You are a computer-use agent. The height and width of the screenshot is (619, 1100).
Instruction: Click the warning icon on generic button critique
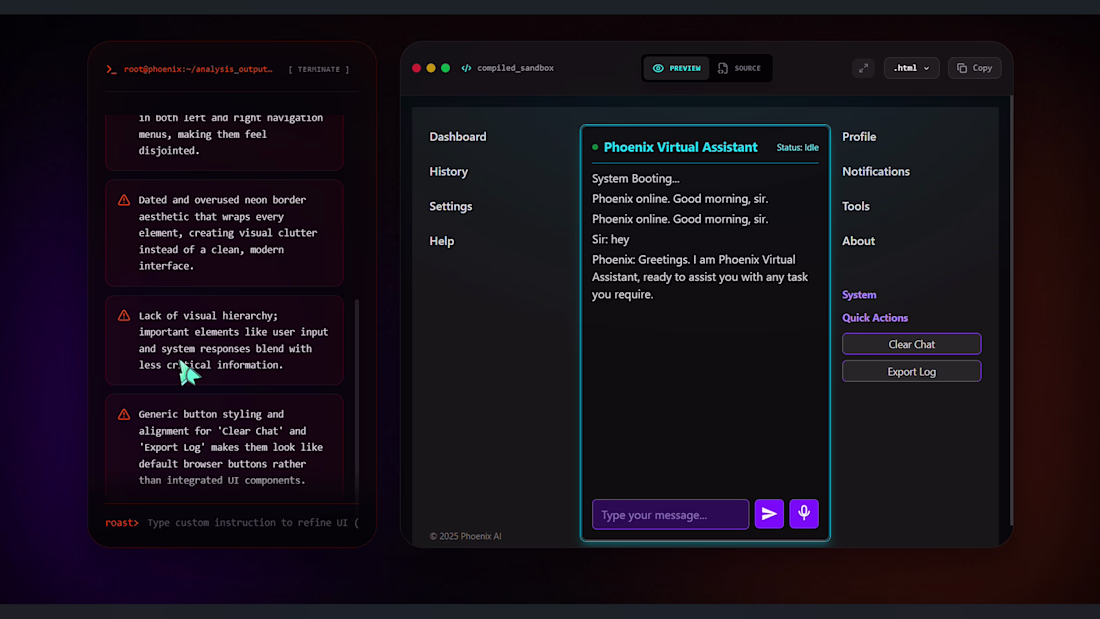[x=124, y=415]
